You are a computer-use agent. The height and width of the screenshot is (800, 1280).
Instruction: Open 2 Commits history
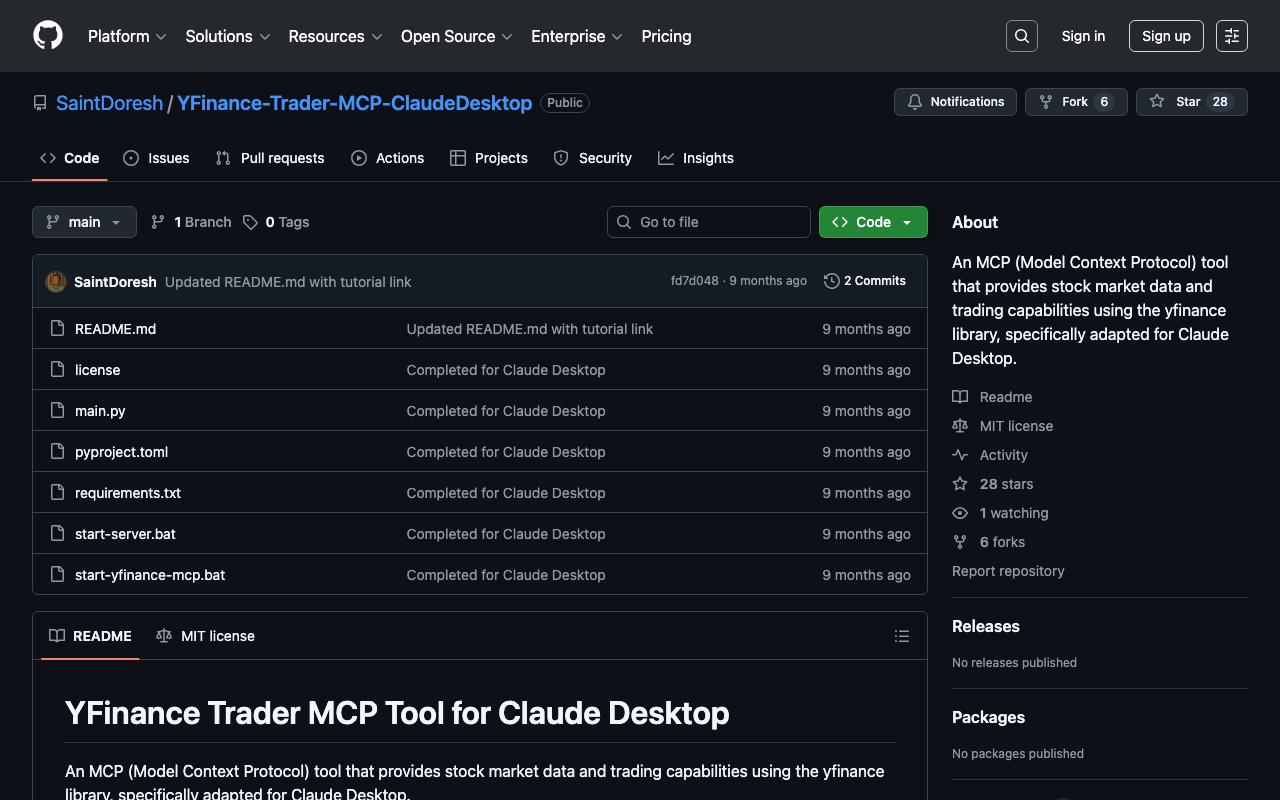click(x=865, y=281)
